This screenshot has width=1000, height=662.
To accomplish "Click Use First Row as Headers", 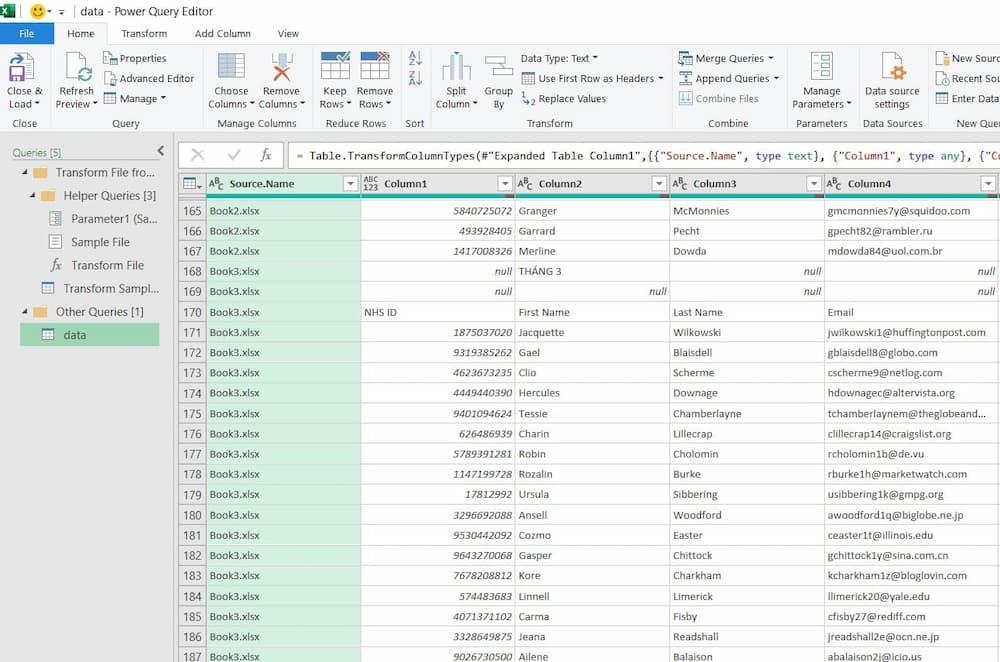I will [x=595, y=78].
